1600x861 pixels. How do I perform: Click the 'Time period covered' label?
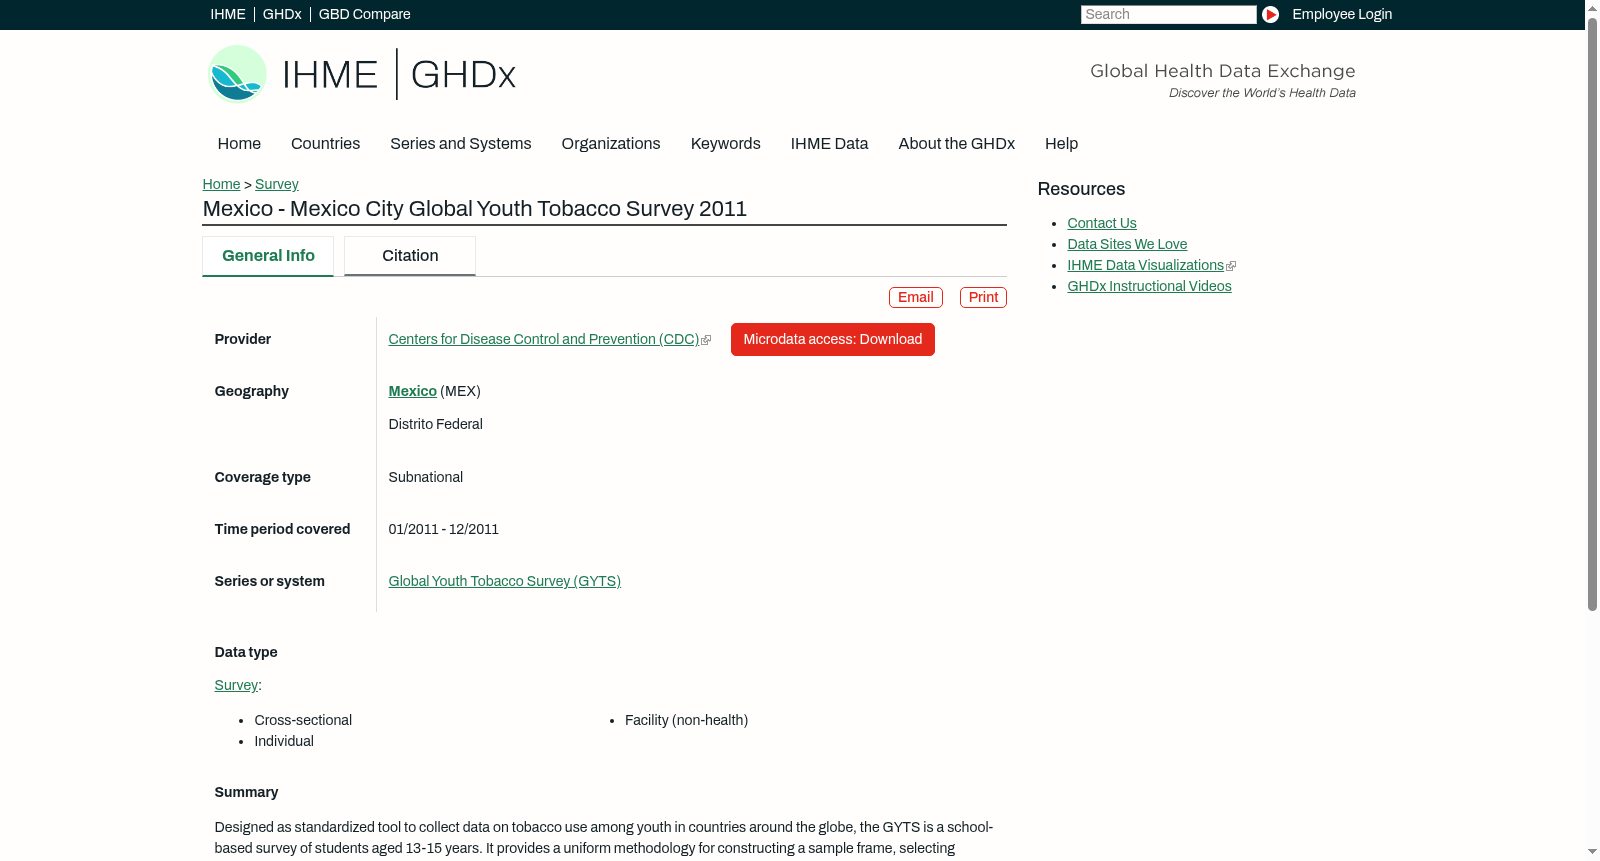pyautogui.click(x=282, y=530)
